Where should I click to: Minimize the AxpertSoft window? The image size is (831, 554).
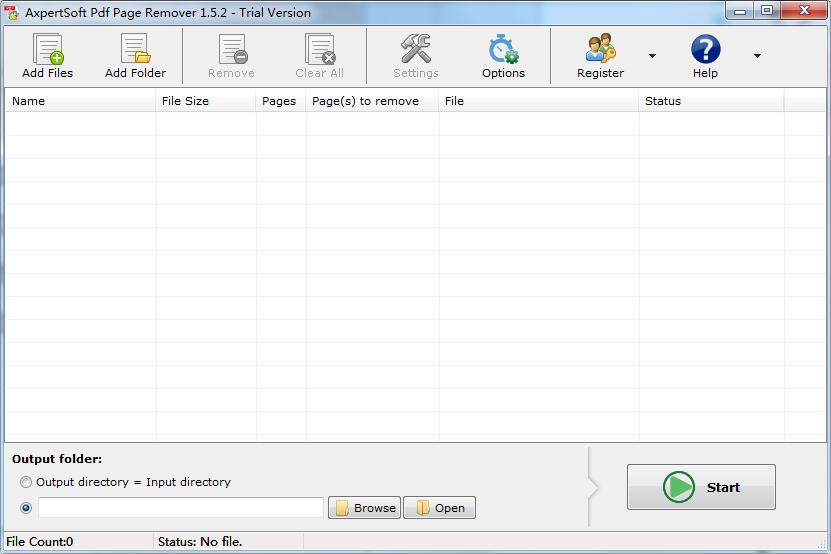coord(740,11)
